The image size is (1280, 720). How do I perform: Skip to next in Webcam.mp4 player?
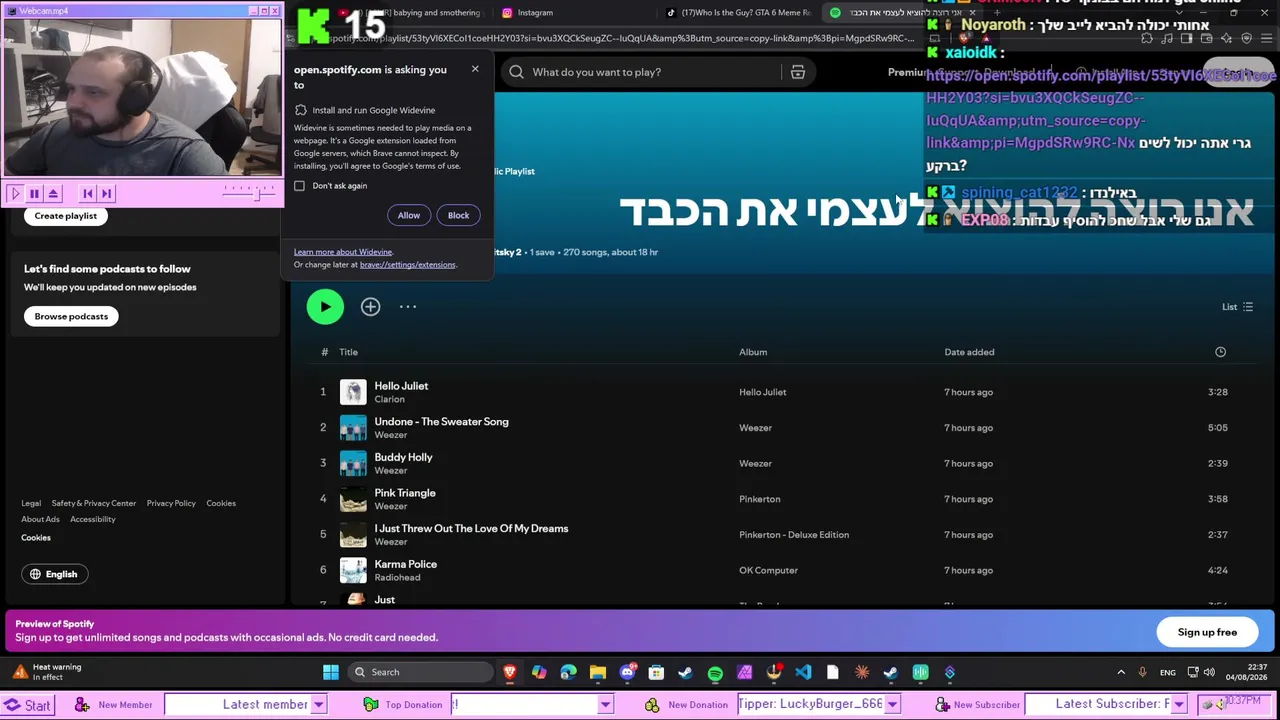click(106, 194)
